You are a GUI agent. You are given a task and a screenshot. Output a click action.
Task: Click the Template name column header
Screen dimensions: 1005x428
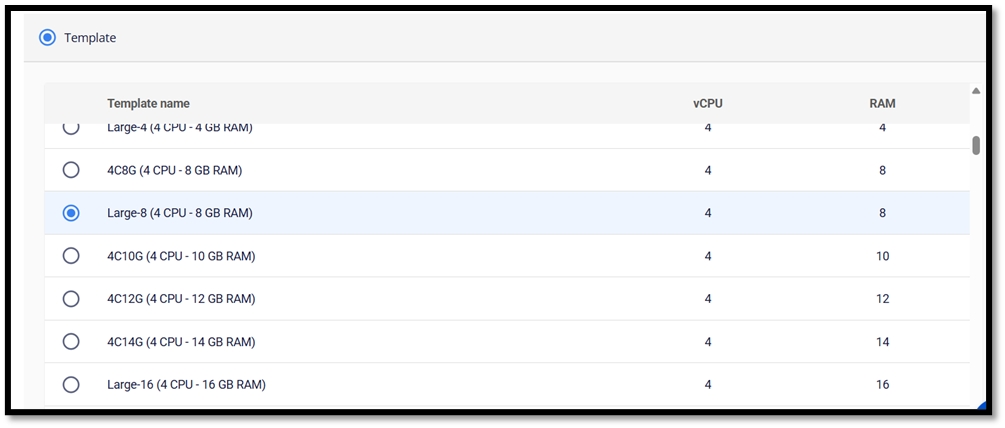tap(148, 104)
